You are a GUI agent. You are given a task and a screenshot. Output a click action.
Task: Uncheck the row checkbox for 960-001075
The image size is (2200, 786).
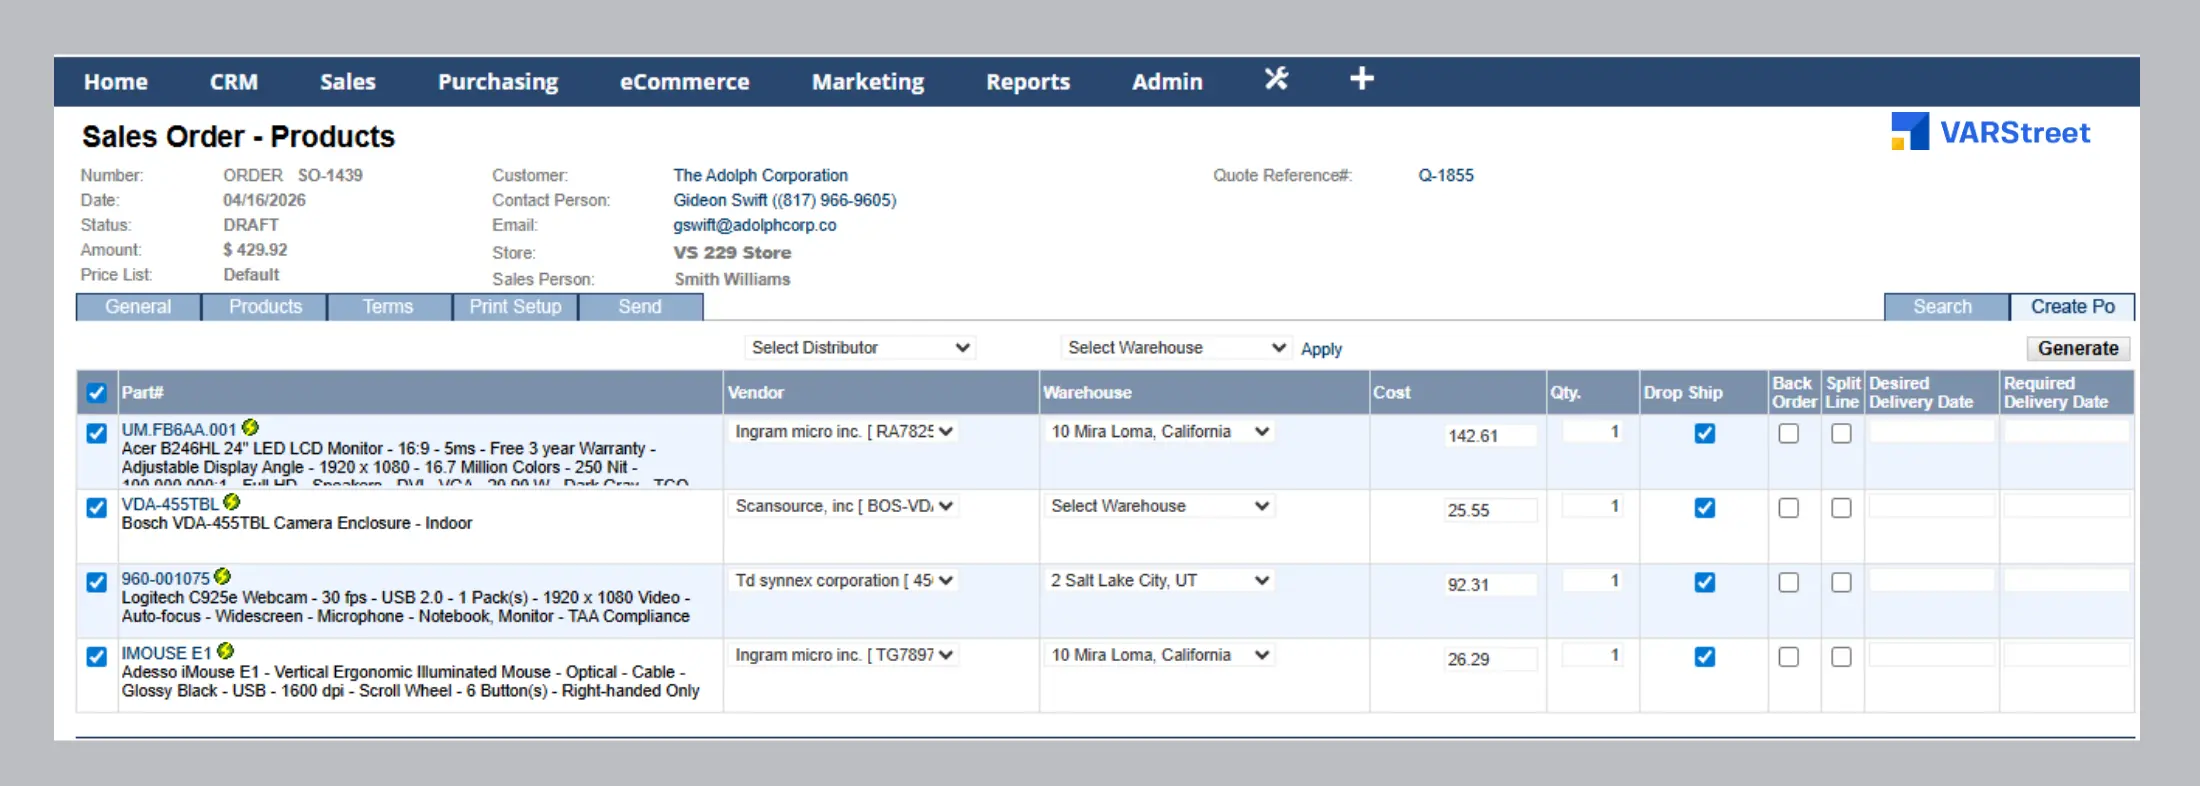(96, 582)
